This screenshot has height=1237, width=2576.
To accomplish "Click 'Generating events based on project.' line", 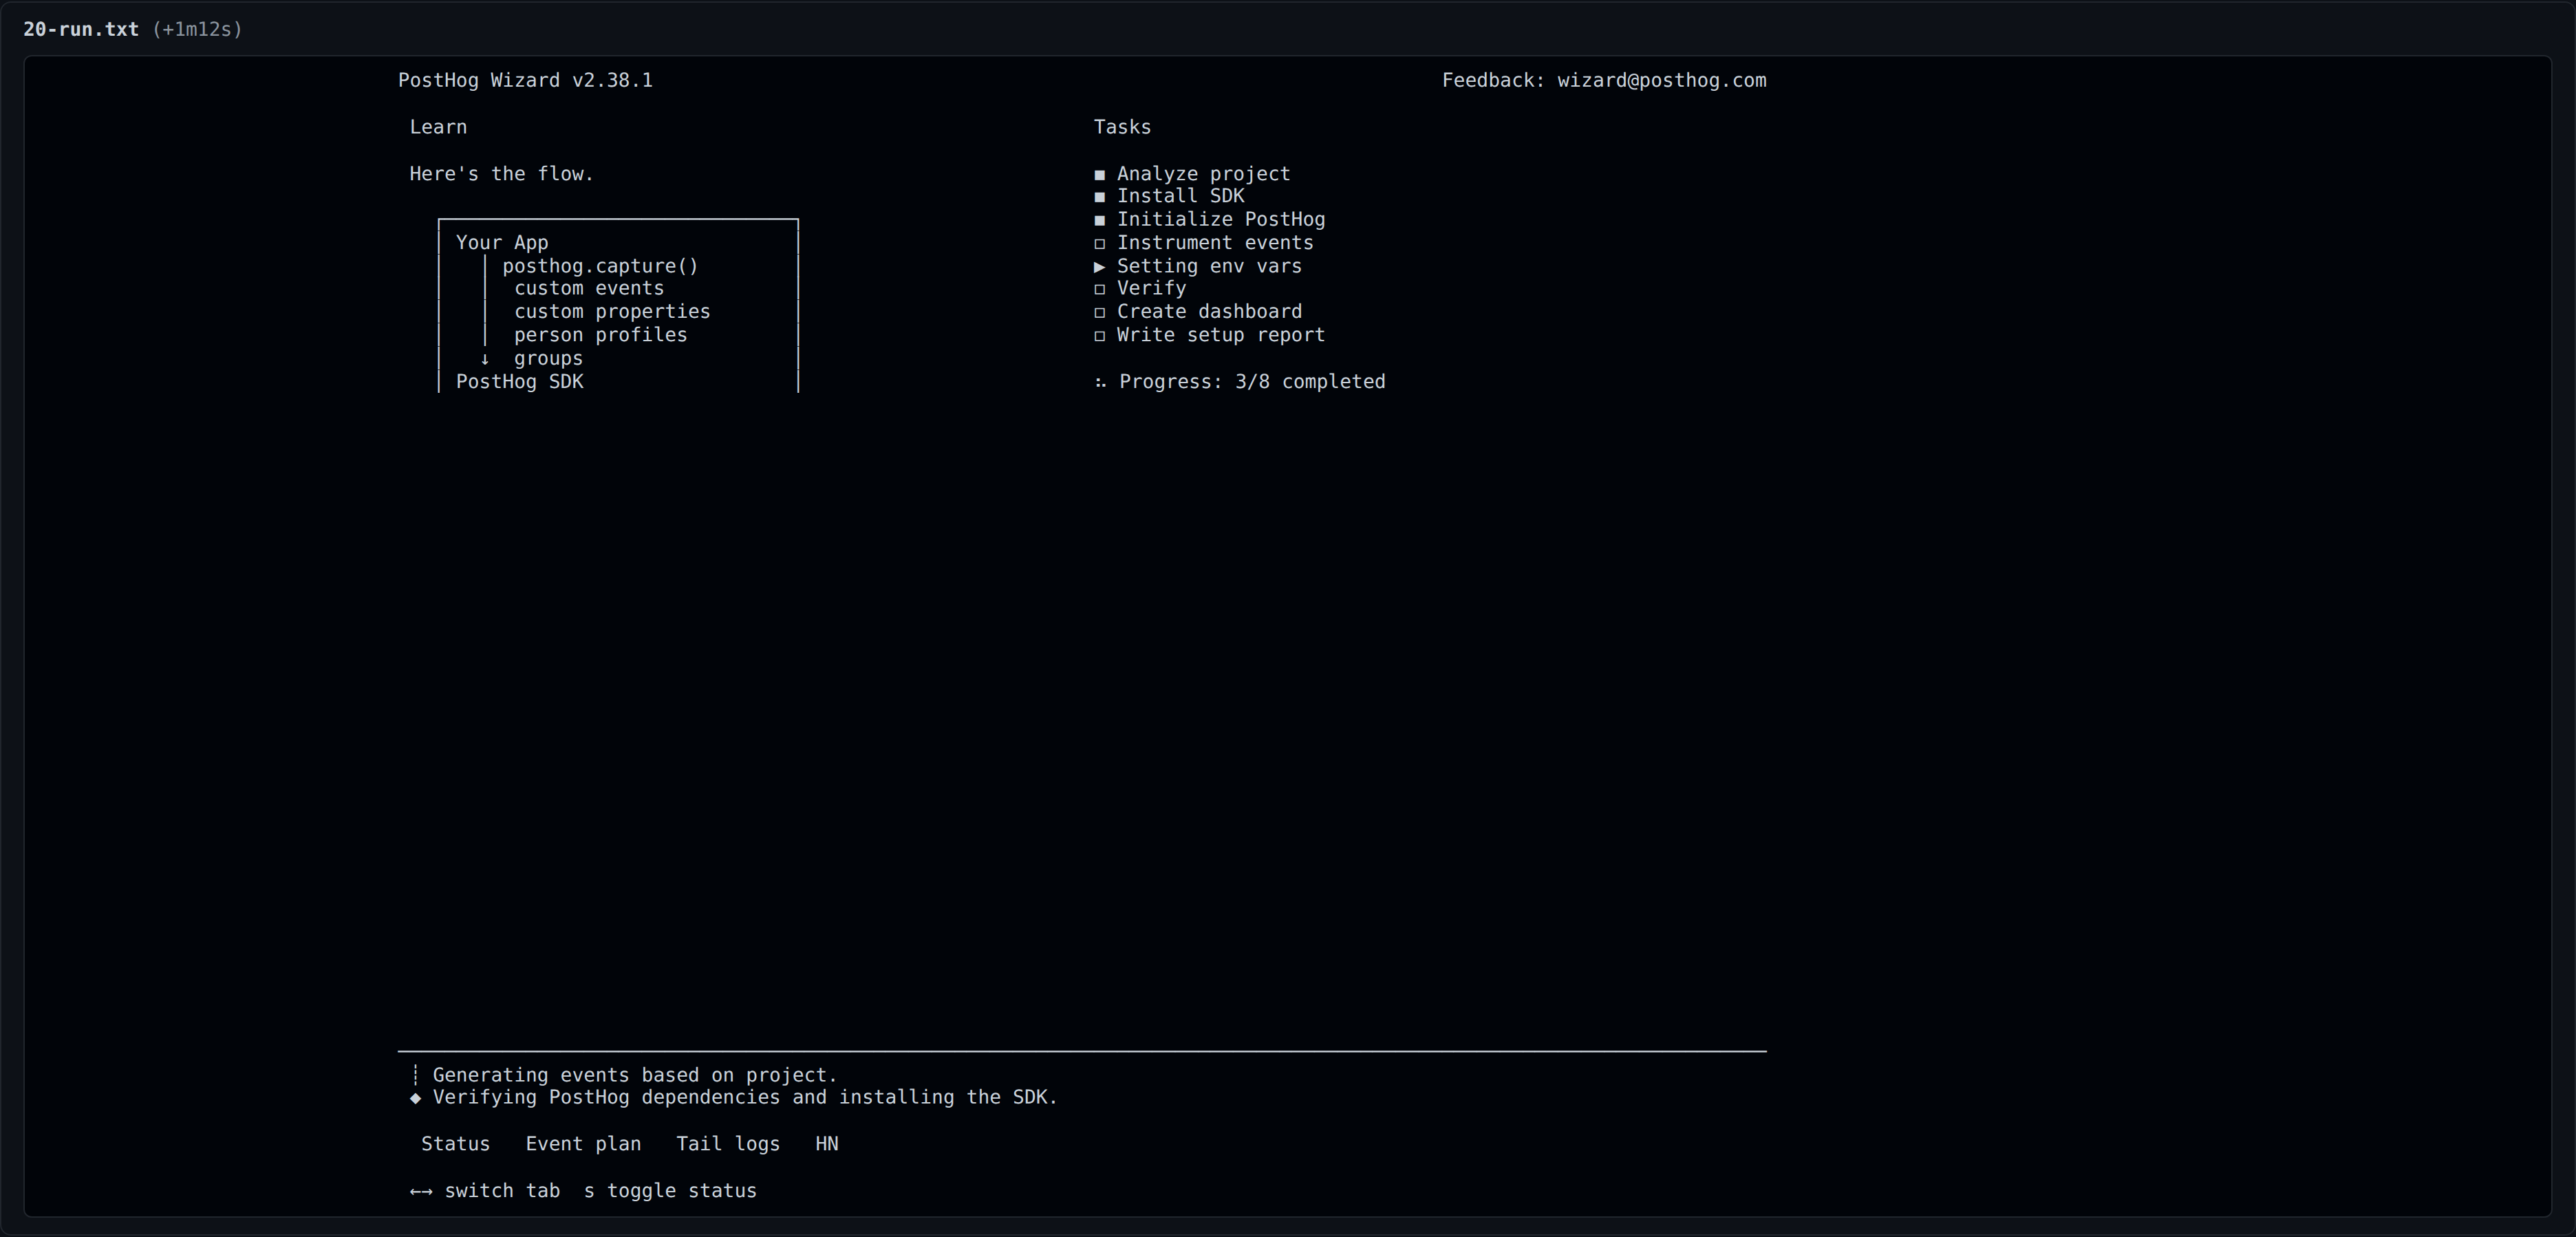I will [x=635, y=1075].
